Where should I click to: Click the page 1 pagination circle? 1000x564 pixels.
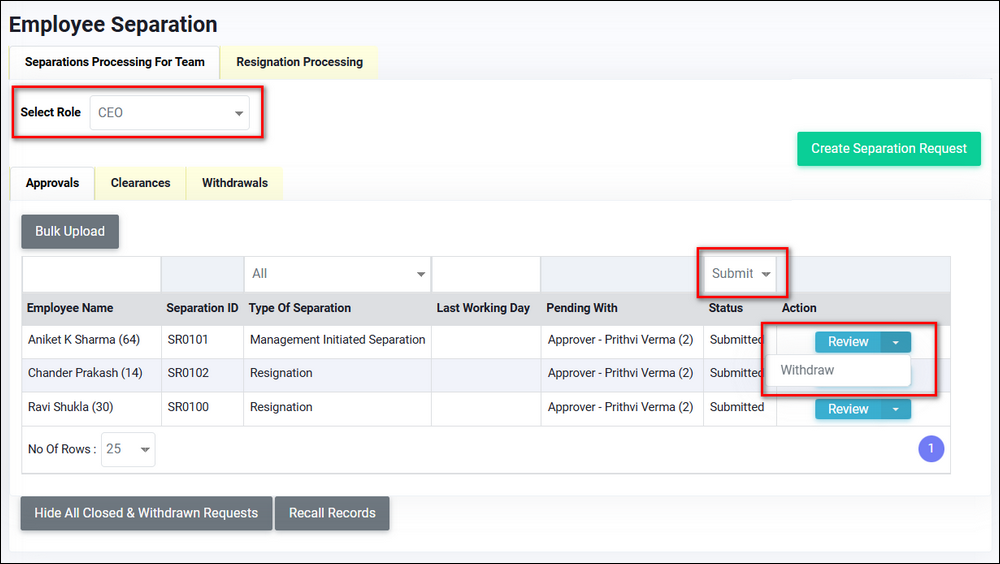pos(930,449)
